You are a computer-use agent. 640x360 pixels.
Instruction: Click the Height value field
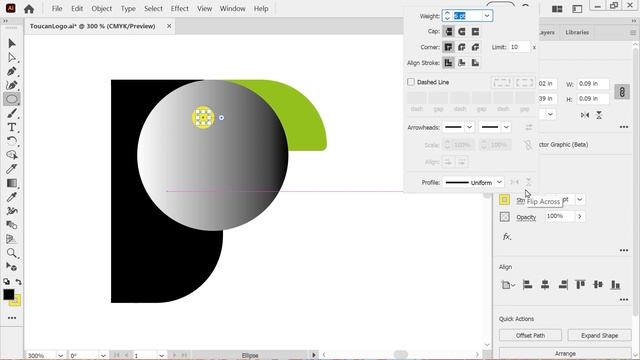[592, 99]
